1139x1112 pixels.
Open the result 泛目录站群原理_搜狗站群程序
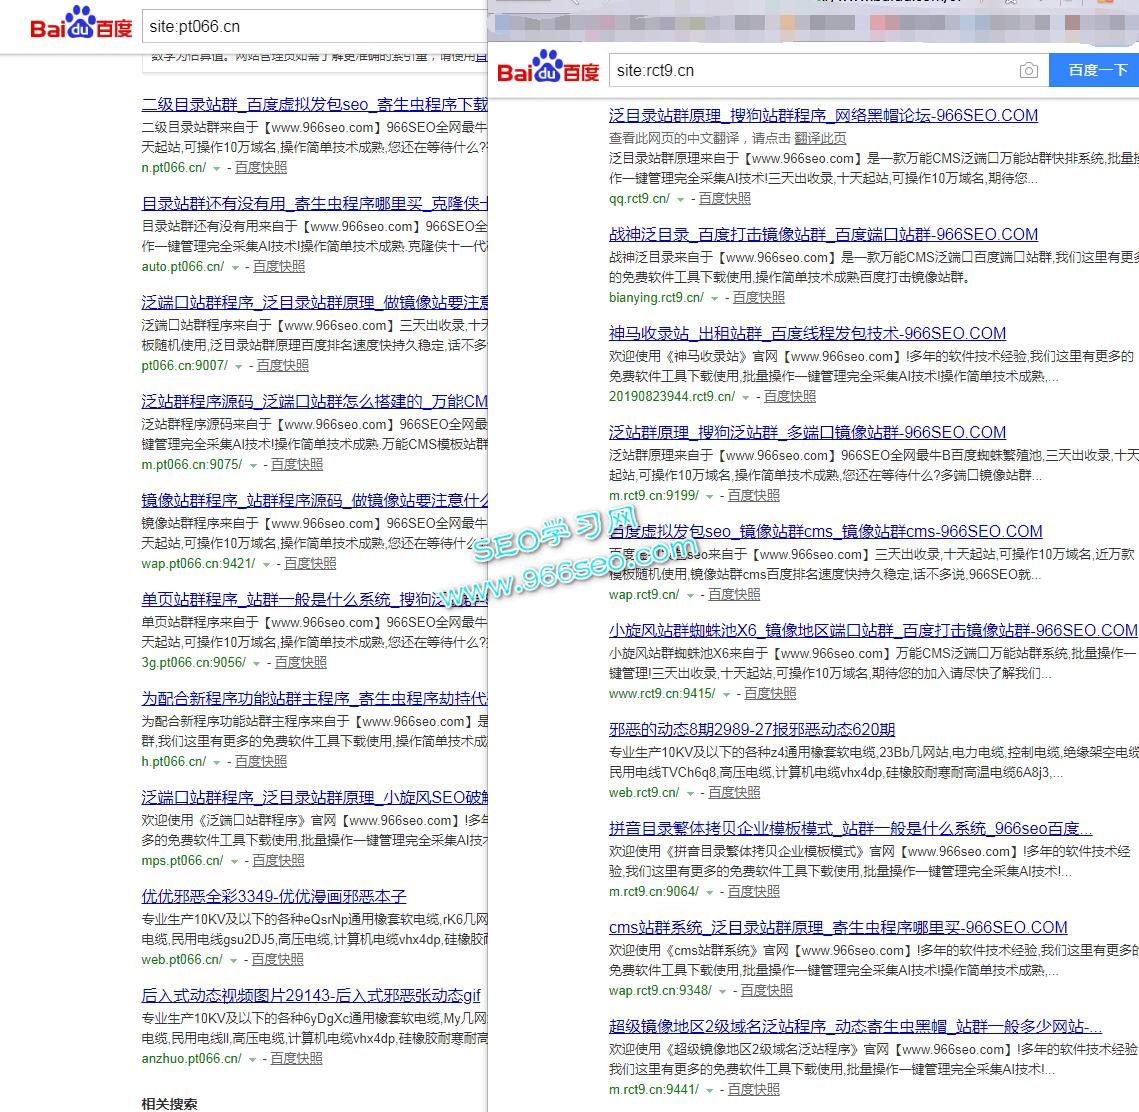coord(823,115)
